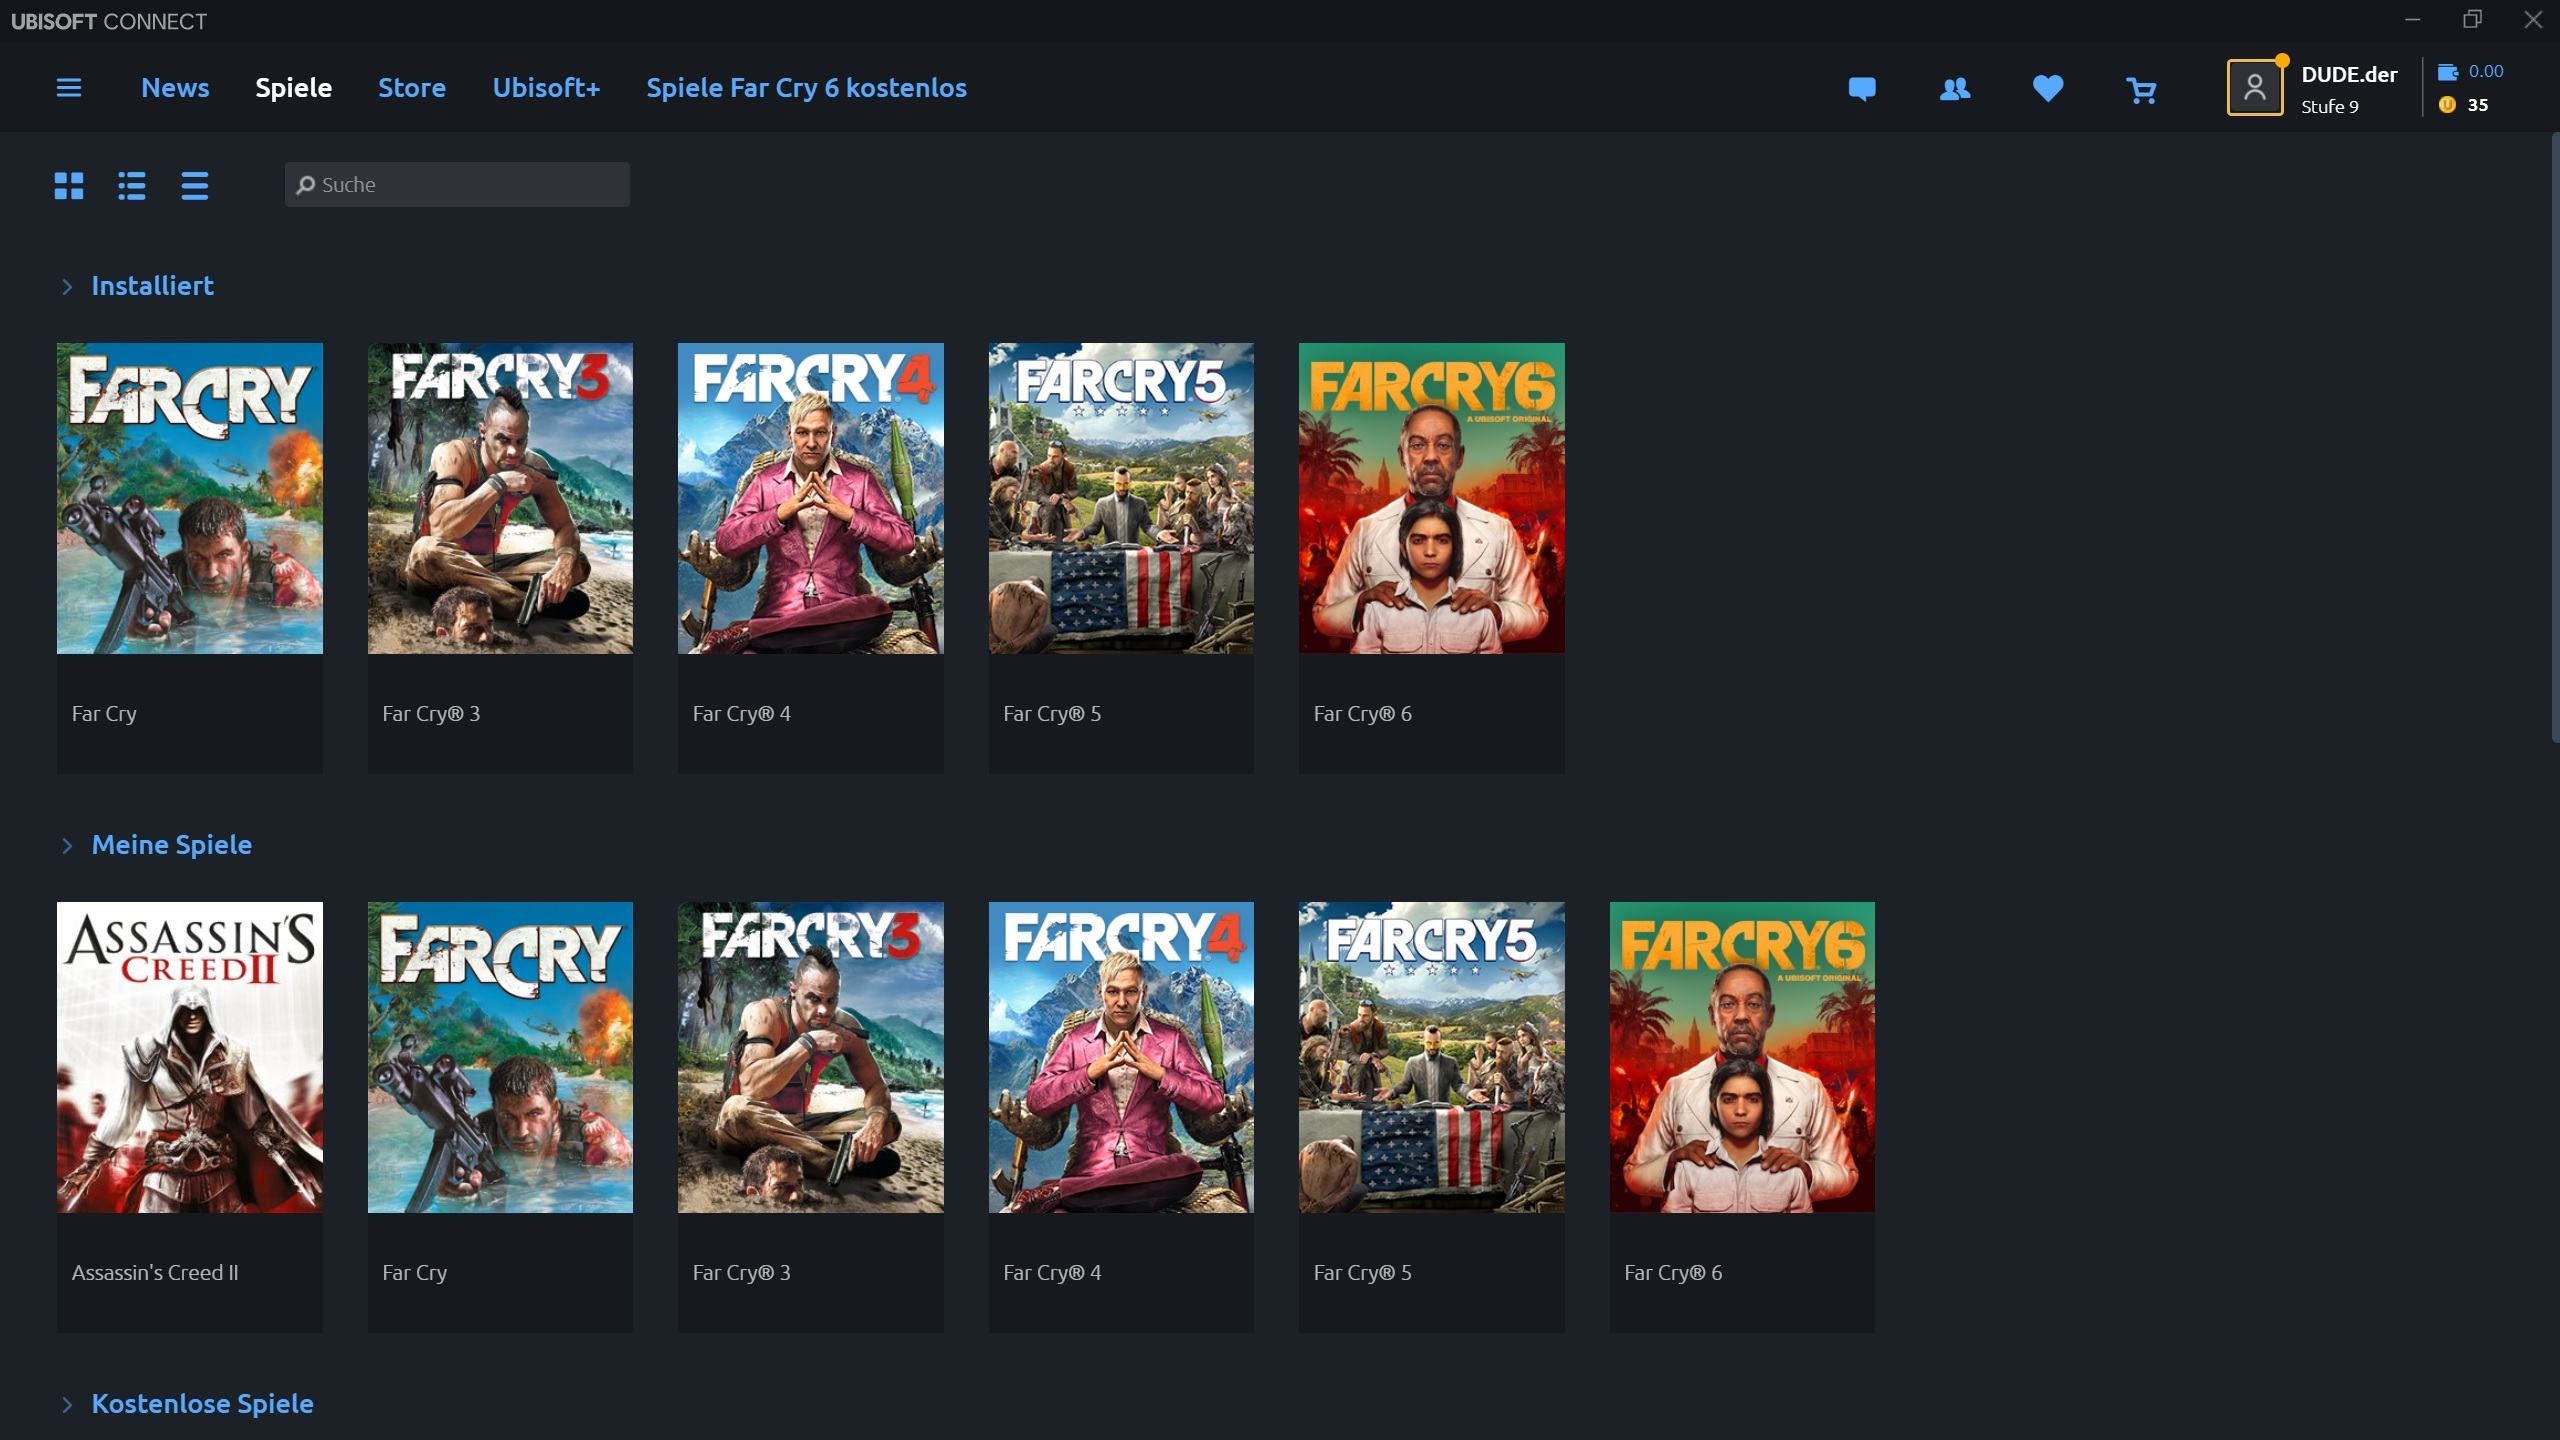Switch to grid tile view

click(69, 185)
